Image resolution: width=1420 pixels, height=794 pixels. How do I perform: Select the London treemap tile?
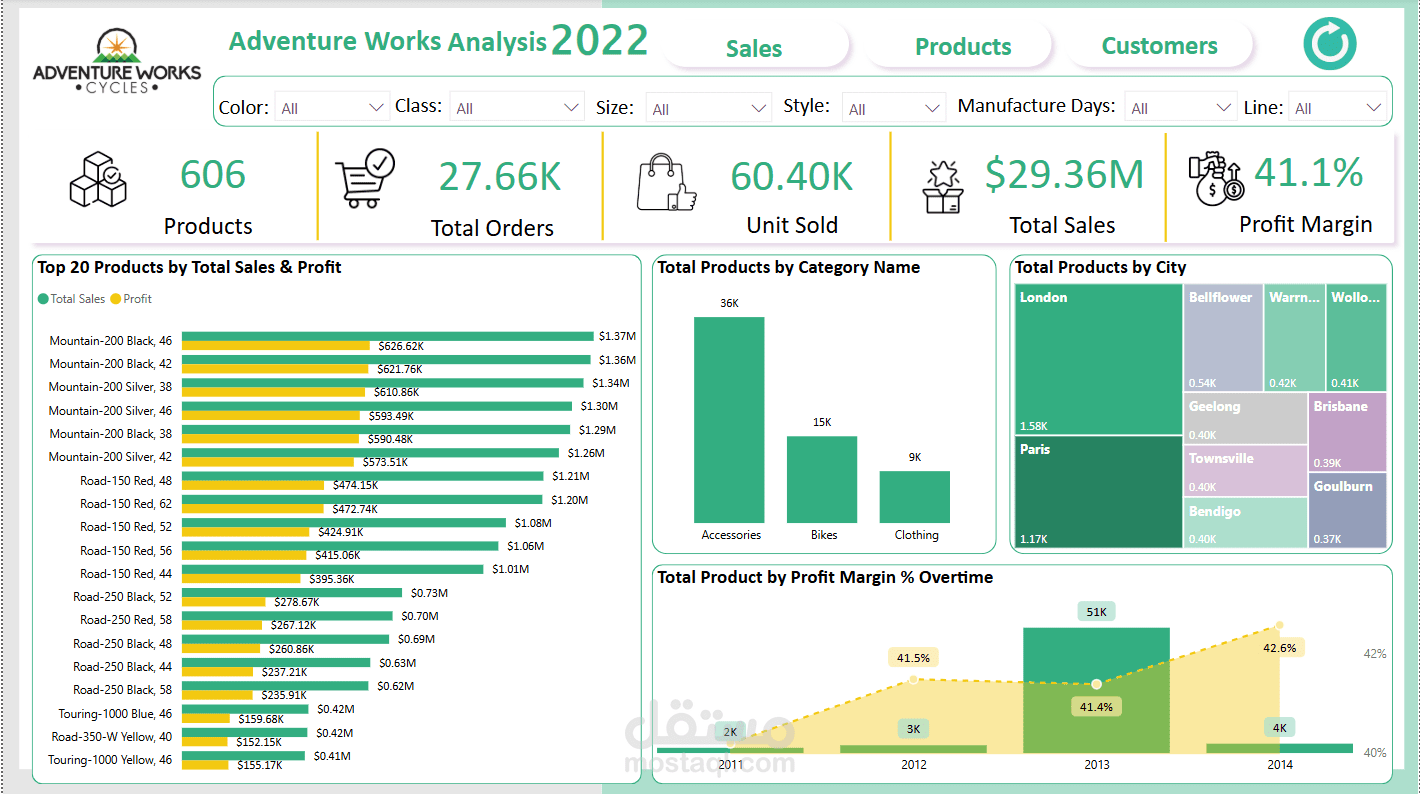tap(1098, 360)
